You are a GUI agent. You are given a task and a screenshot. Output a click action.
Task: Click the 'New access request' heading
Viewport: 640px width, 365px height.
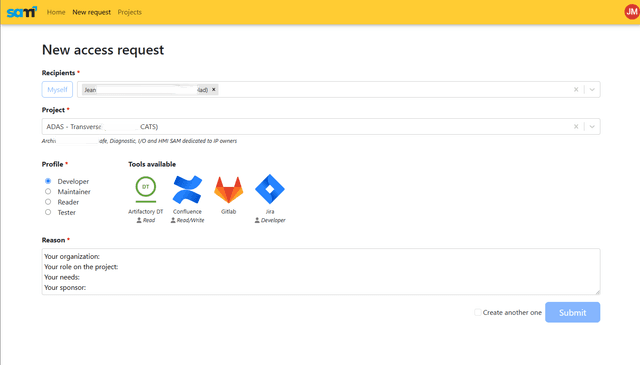pyautogui.click(x=103, y=50)
